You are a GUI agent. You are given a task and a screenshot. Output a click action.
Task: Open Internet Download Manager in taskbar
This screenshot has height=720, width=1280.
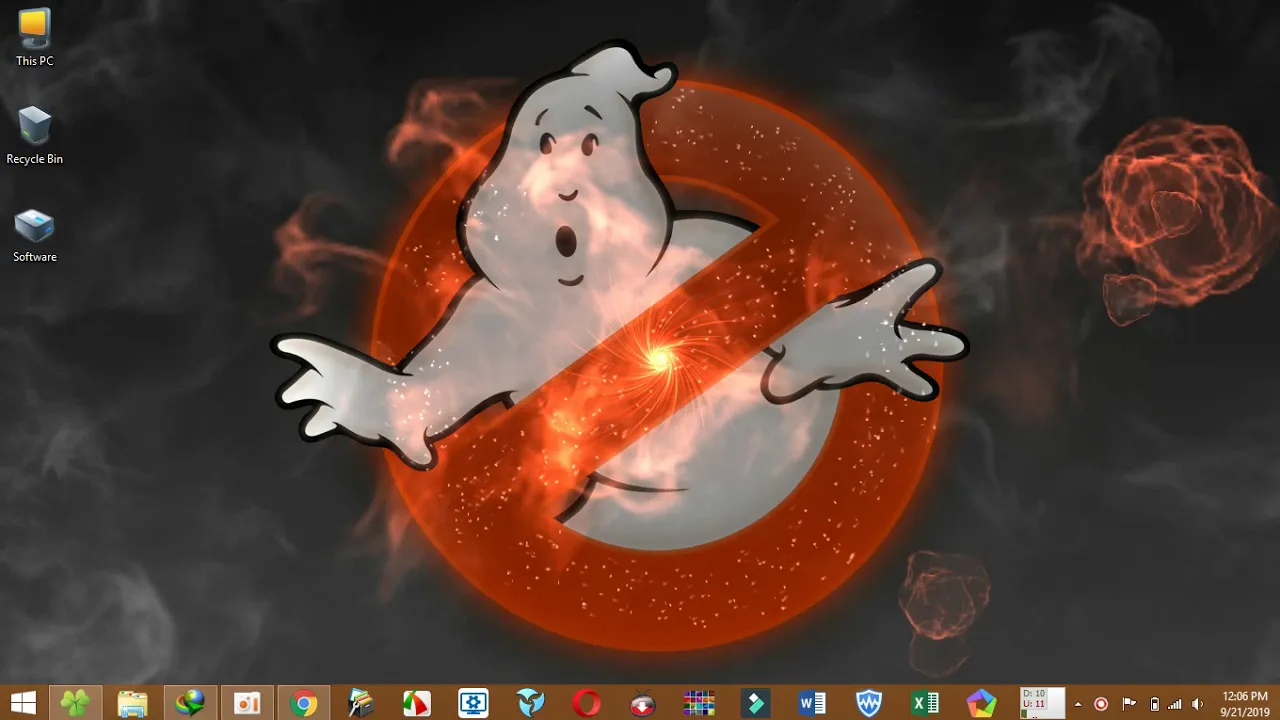coord(190,703)
